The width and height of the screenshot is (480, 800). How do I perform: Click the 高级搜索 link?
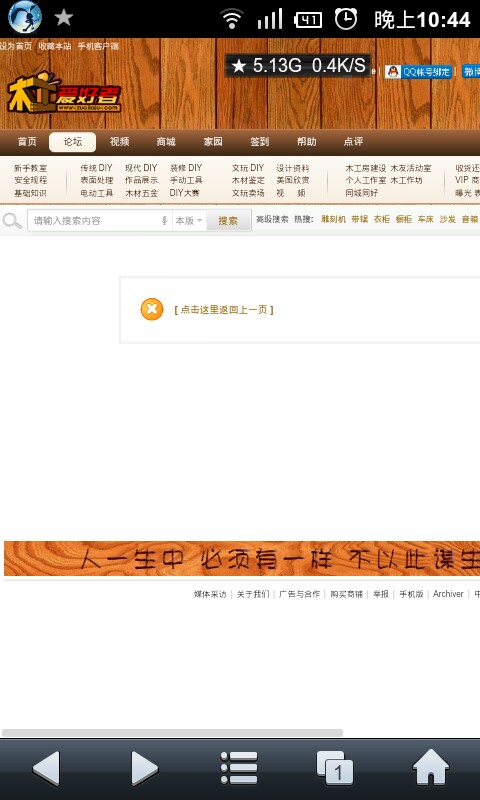tap(272, 219)
